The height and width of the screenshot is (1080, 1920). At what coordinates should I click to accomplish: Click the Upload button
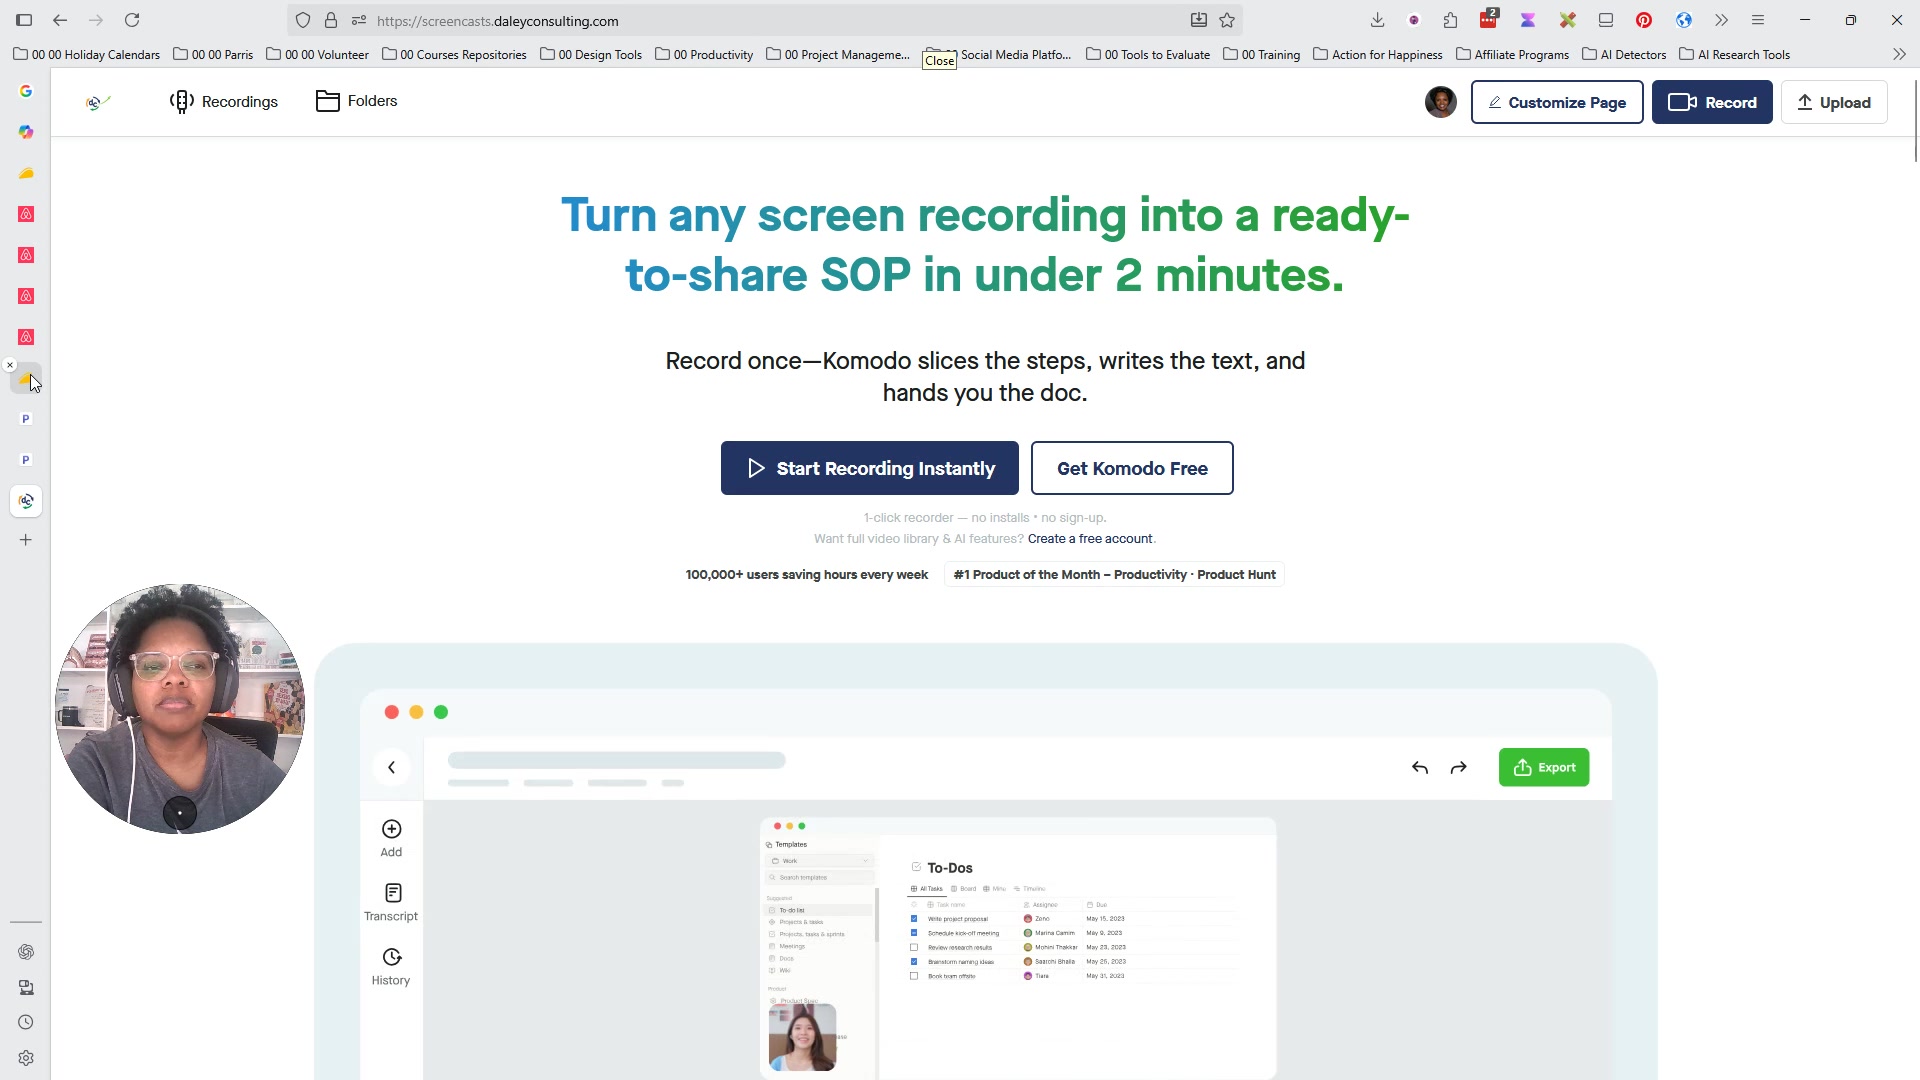point(1834,102)
